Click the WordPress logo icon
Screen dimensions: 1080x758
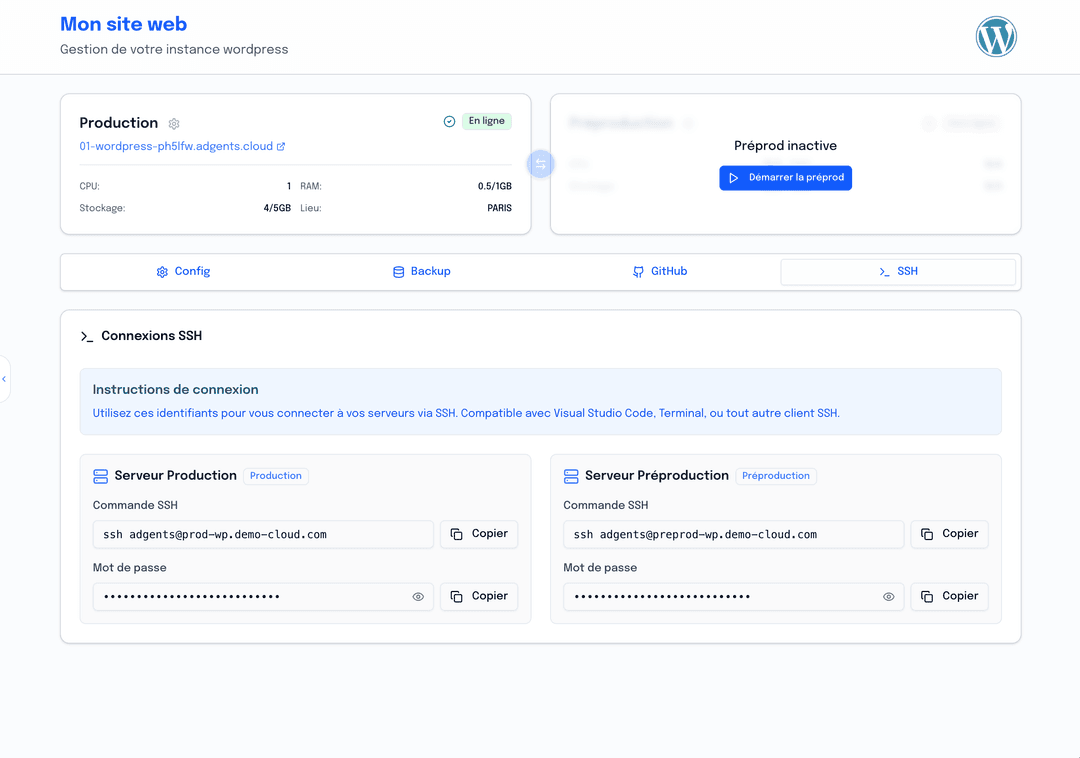point(995,37)
